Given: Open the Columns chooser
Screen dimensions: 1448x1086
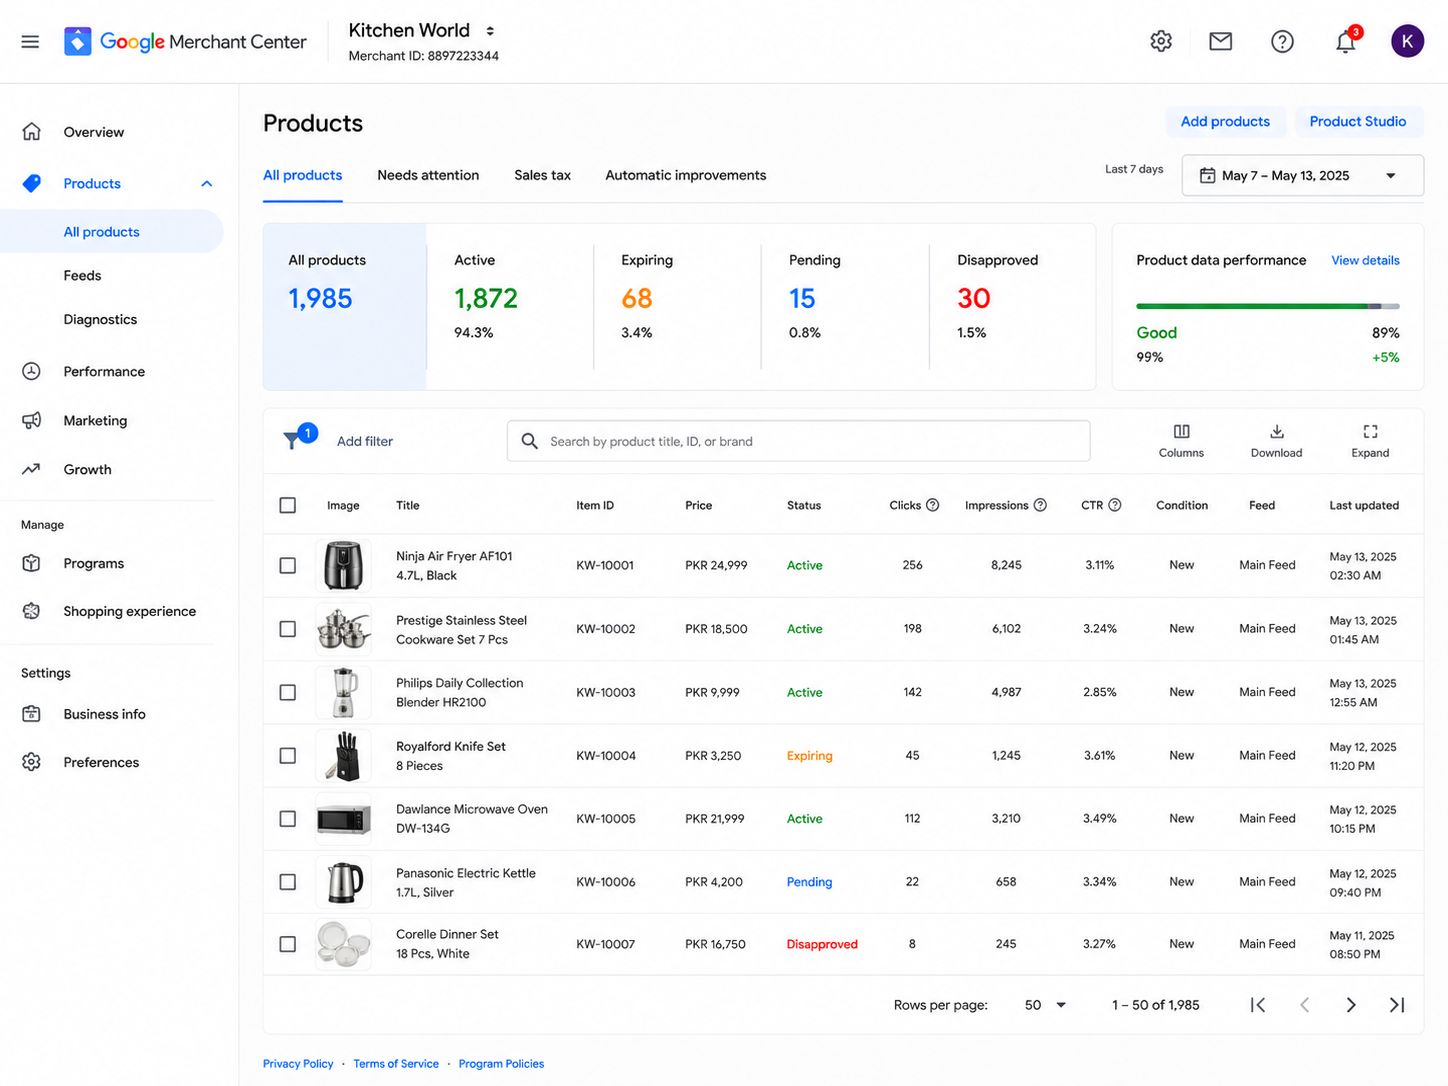Looking at the screenshot, I should [1181, 440].
